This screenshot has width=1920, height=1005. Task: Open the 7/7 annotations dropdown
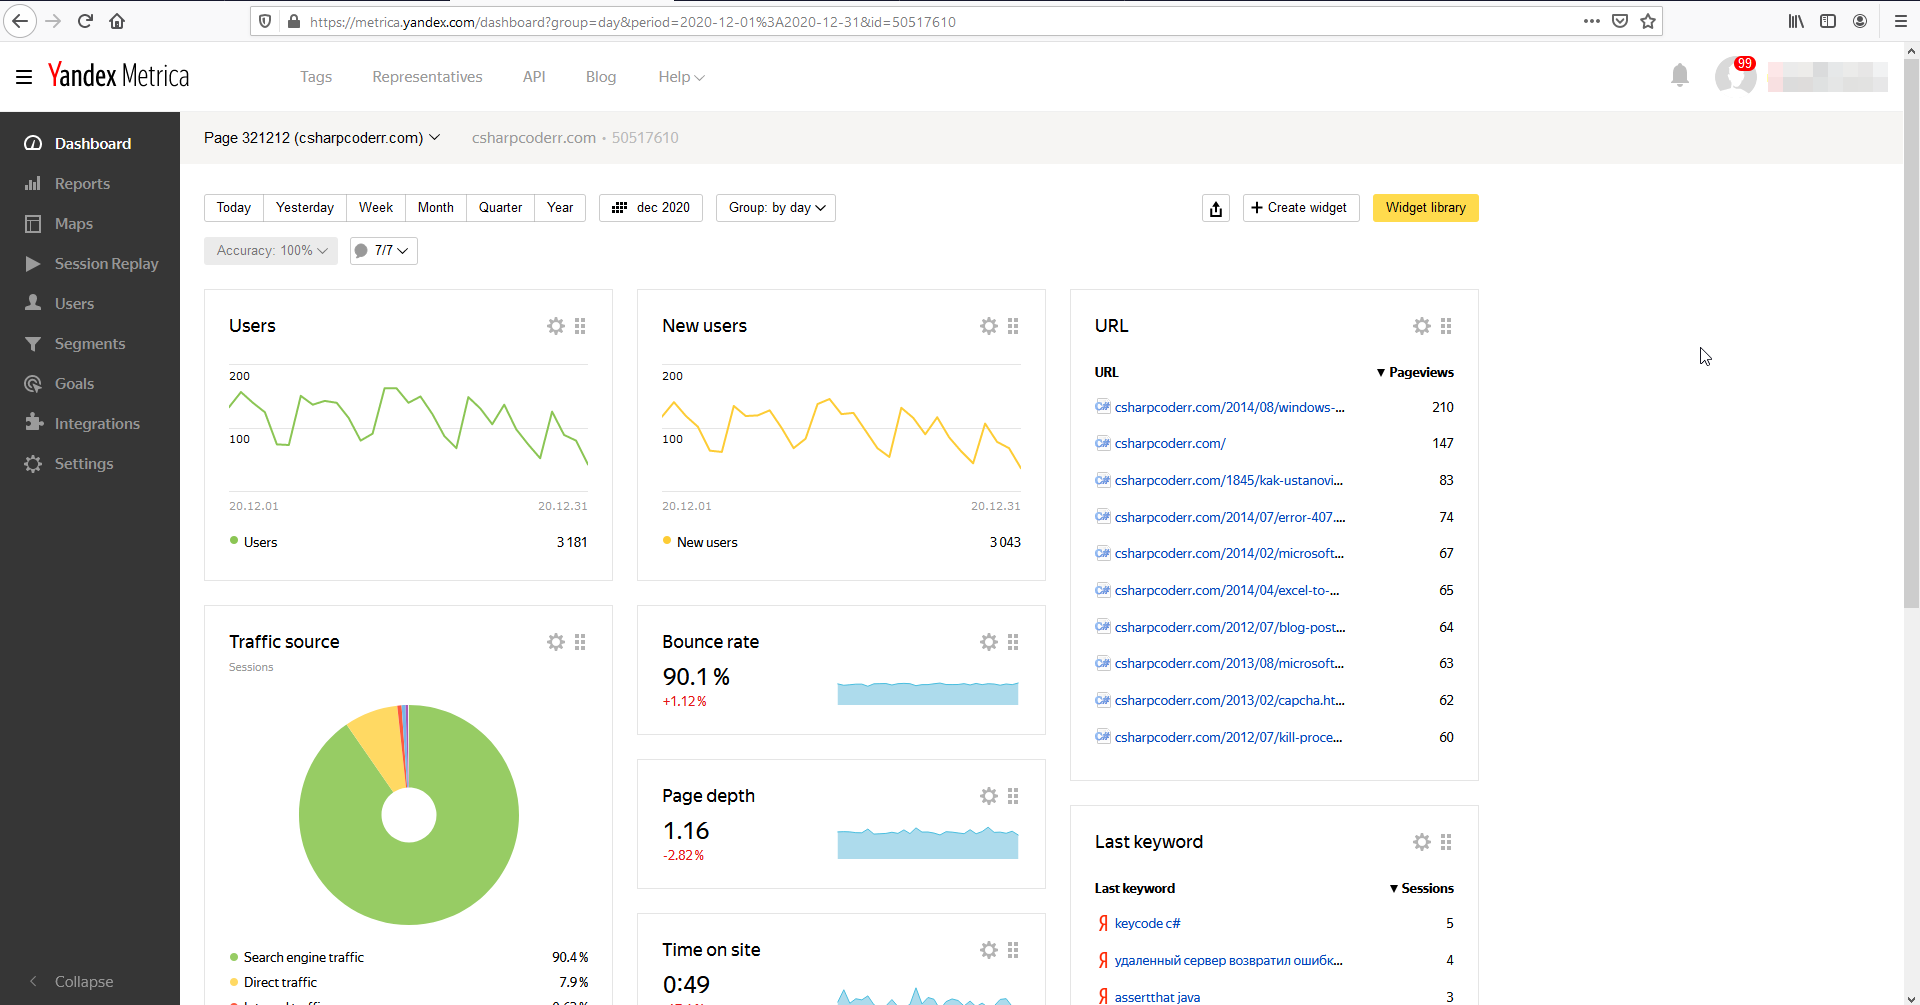384,251
